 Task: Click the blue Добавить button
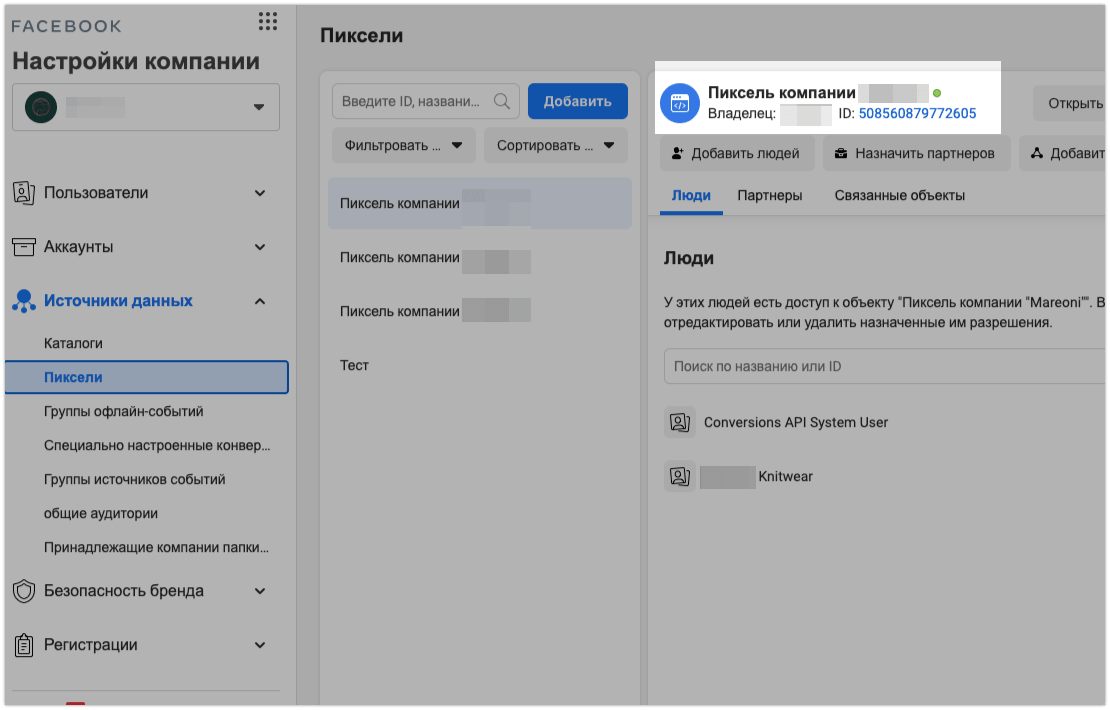pos(577,101)
